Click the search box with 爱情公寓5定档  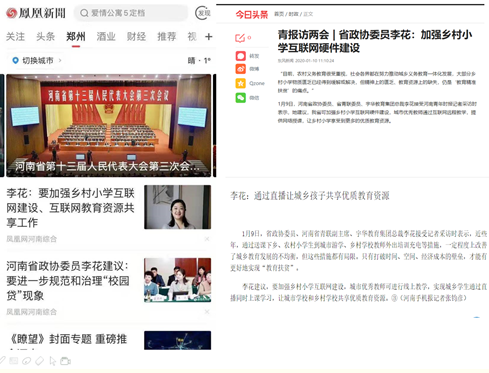coord(131,13)
